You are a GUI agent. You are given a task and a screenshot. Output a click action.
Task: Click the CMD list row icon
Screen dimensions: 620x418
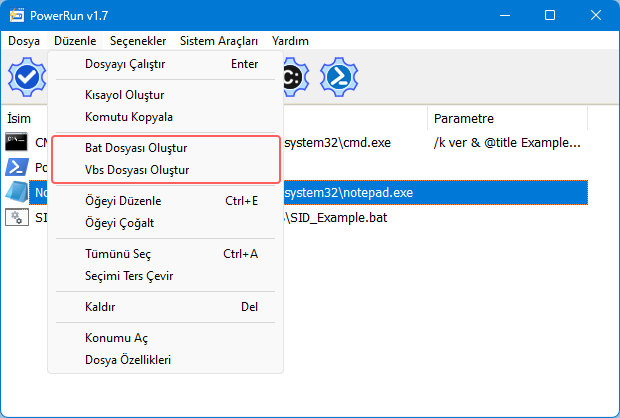pos(17,142)
